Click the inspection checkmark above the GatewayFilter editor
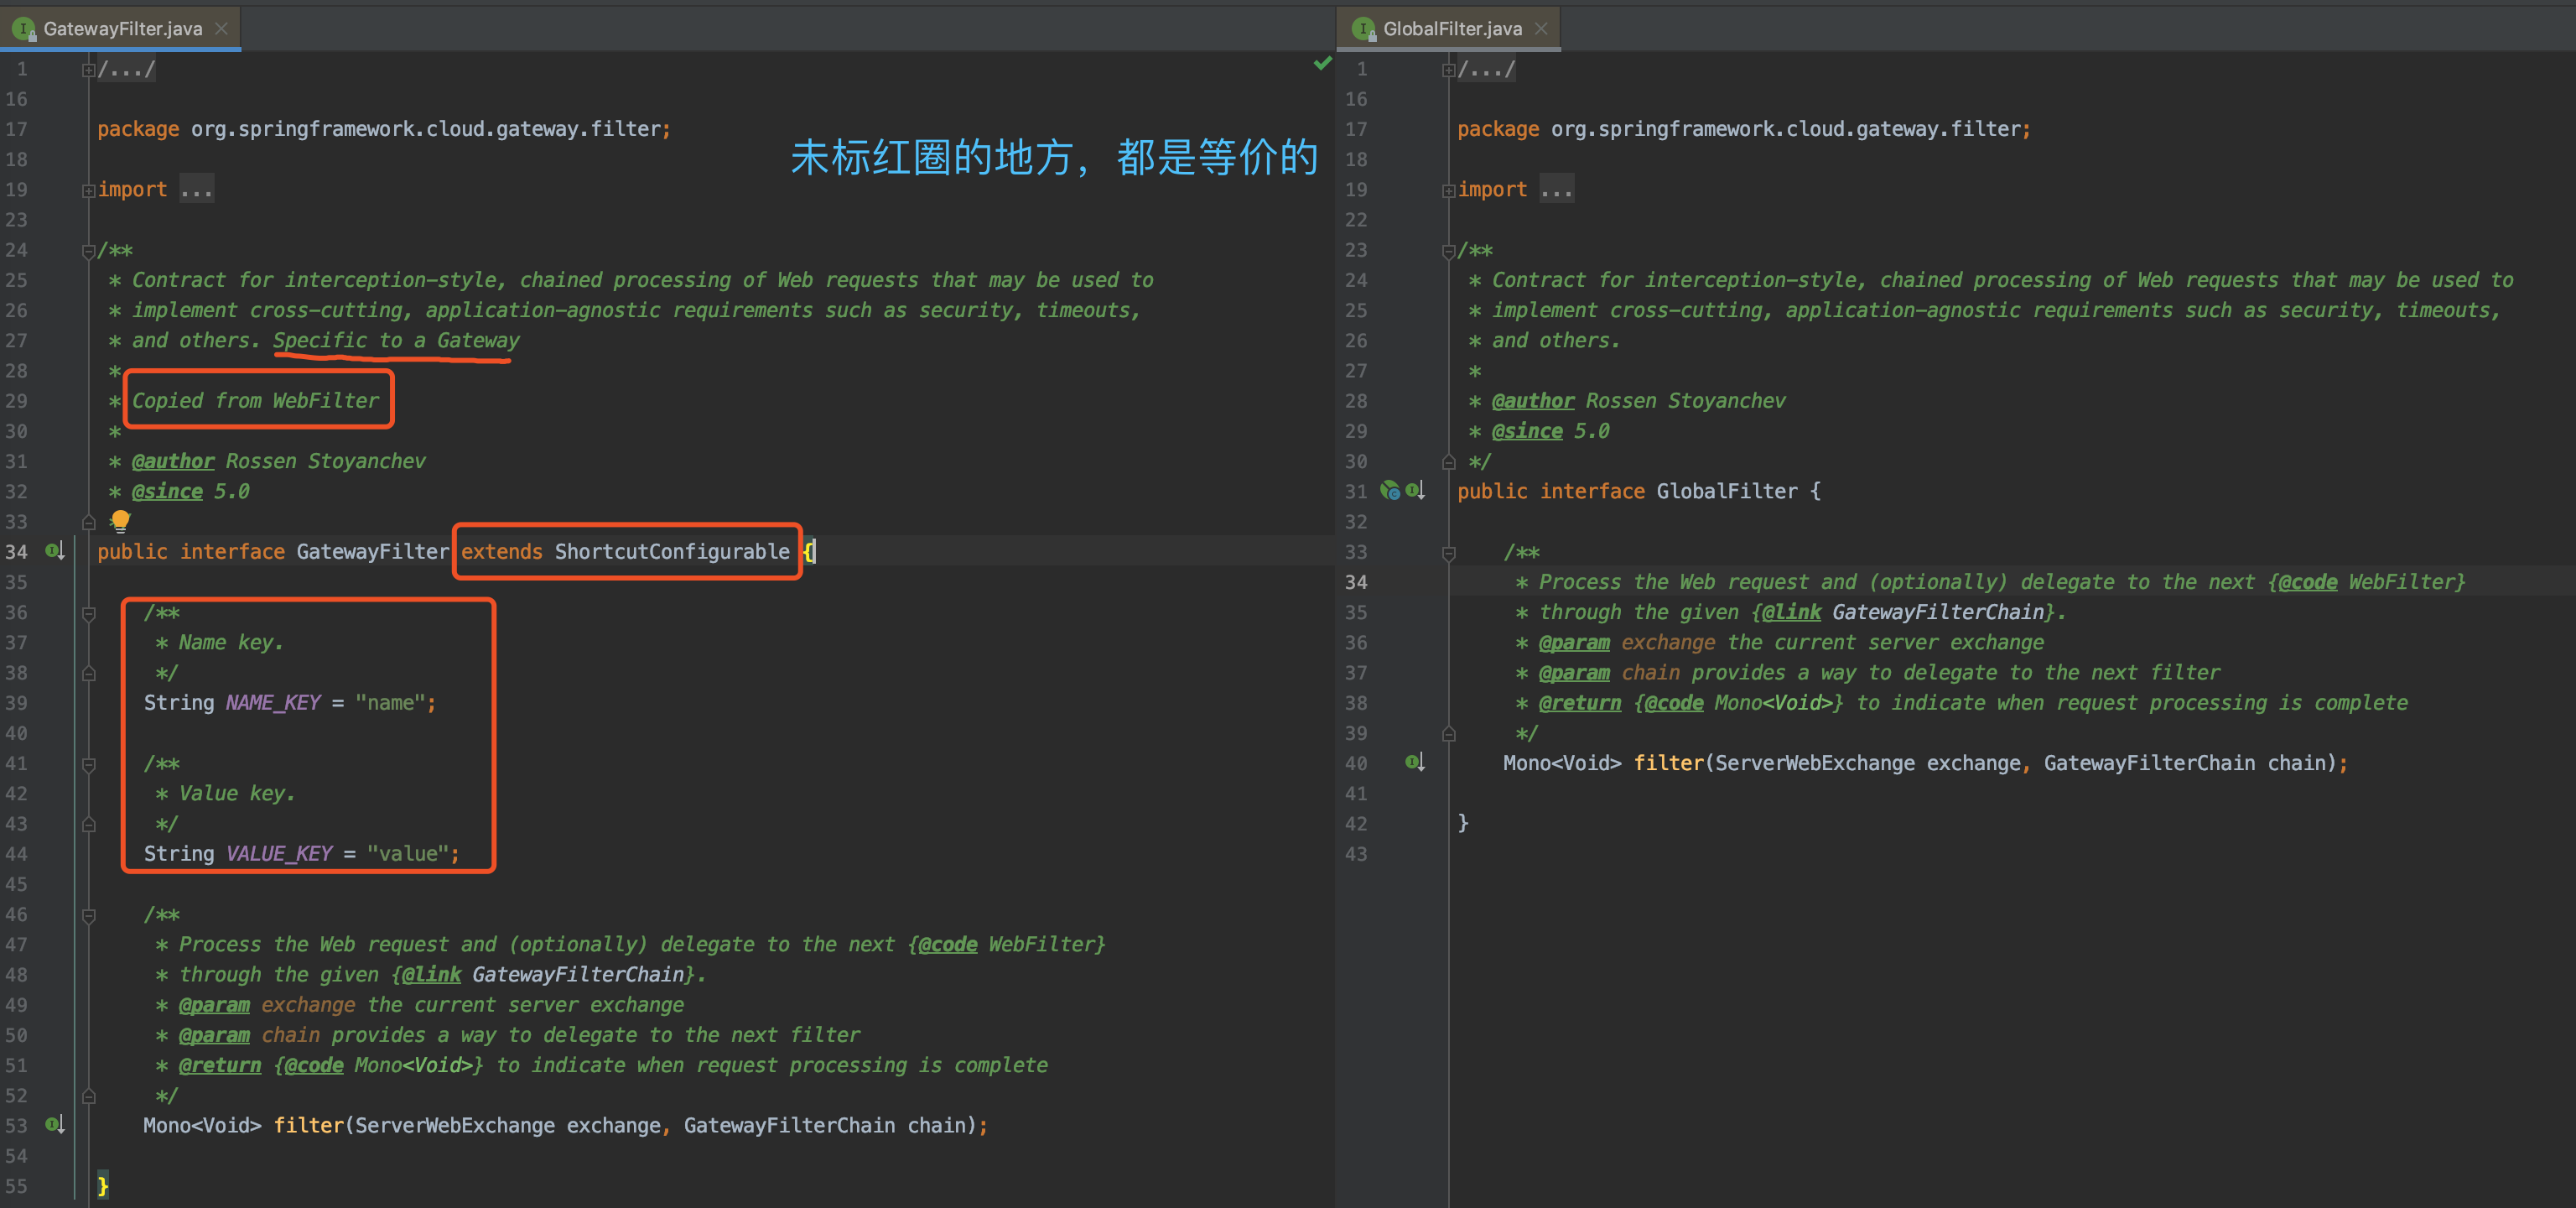Viewport: 2576px width, 1208px height. 1322,64
